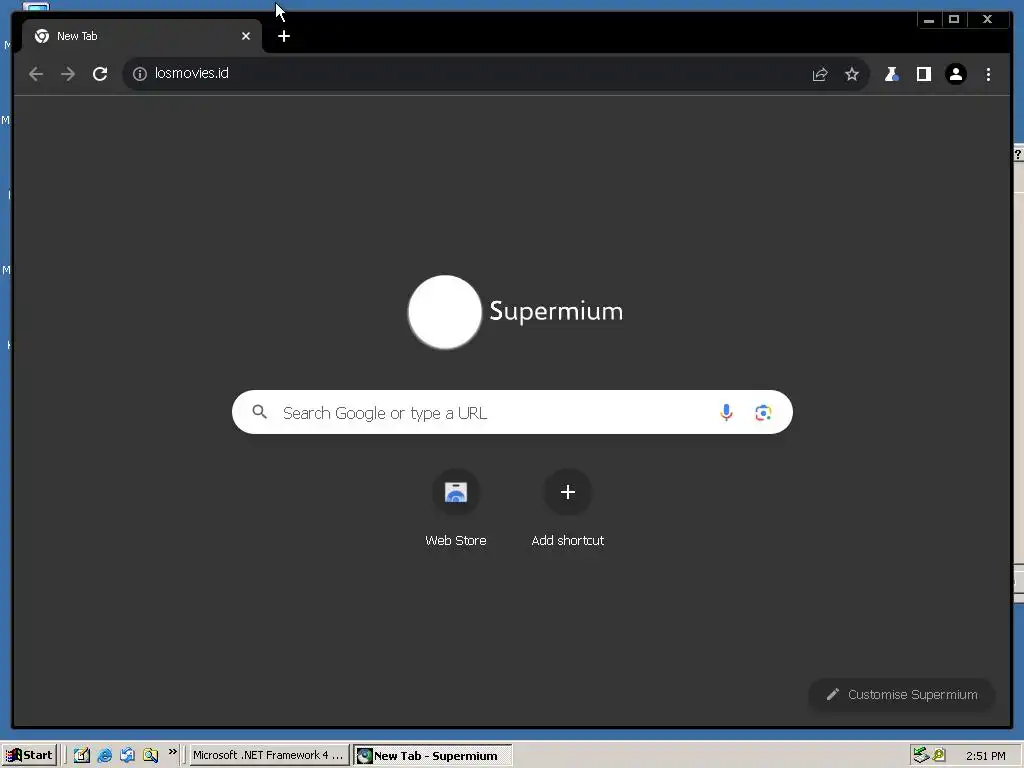Switch to Microsoft .NET Framework 4 taskbar item
This screenshot has width=1024, height=768.
click(268, 755)
